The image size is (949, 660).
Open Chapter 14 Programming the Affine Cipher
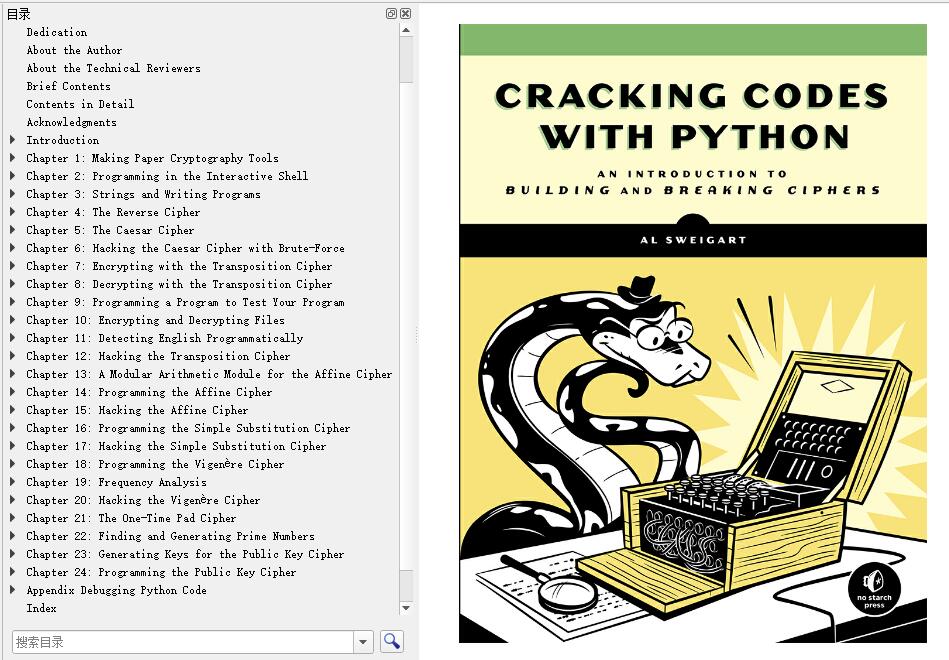149,392
